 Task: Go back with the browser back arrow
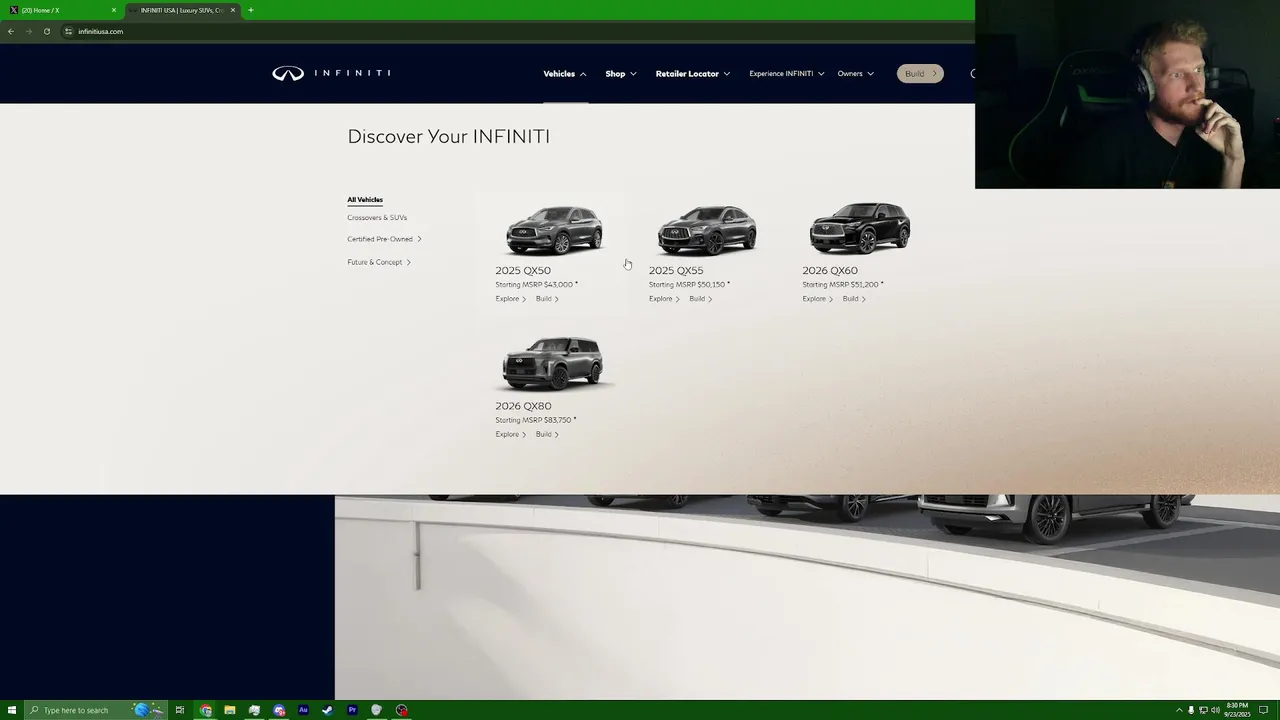click(11, 31)
